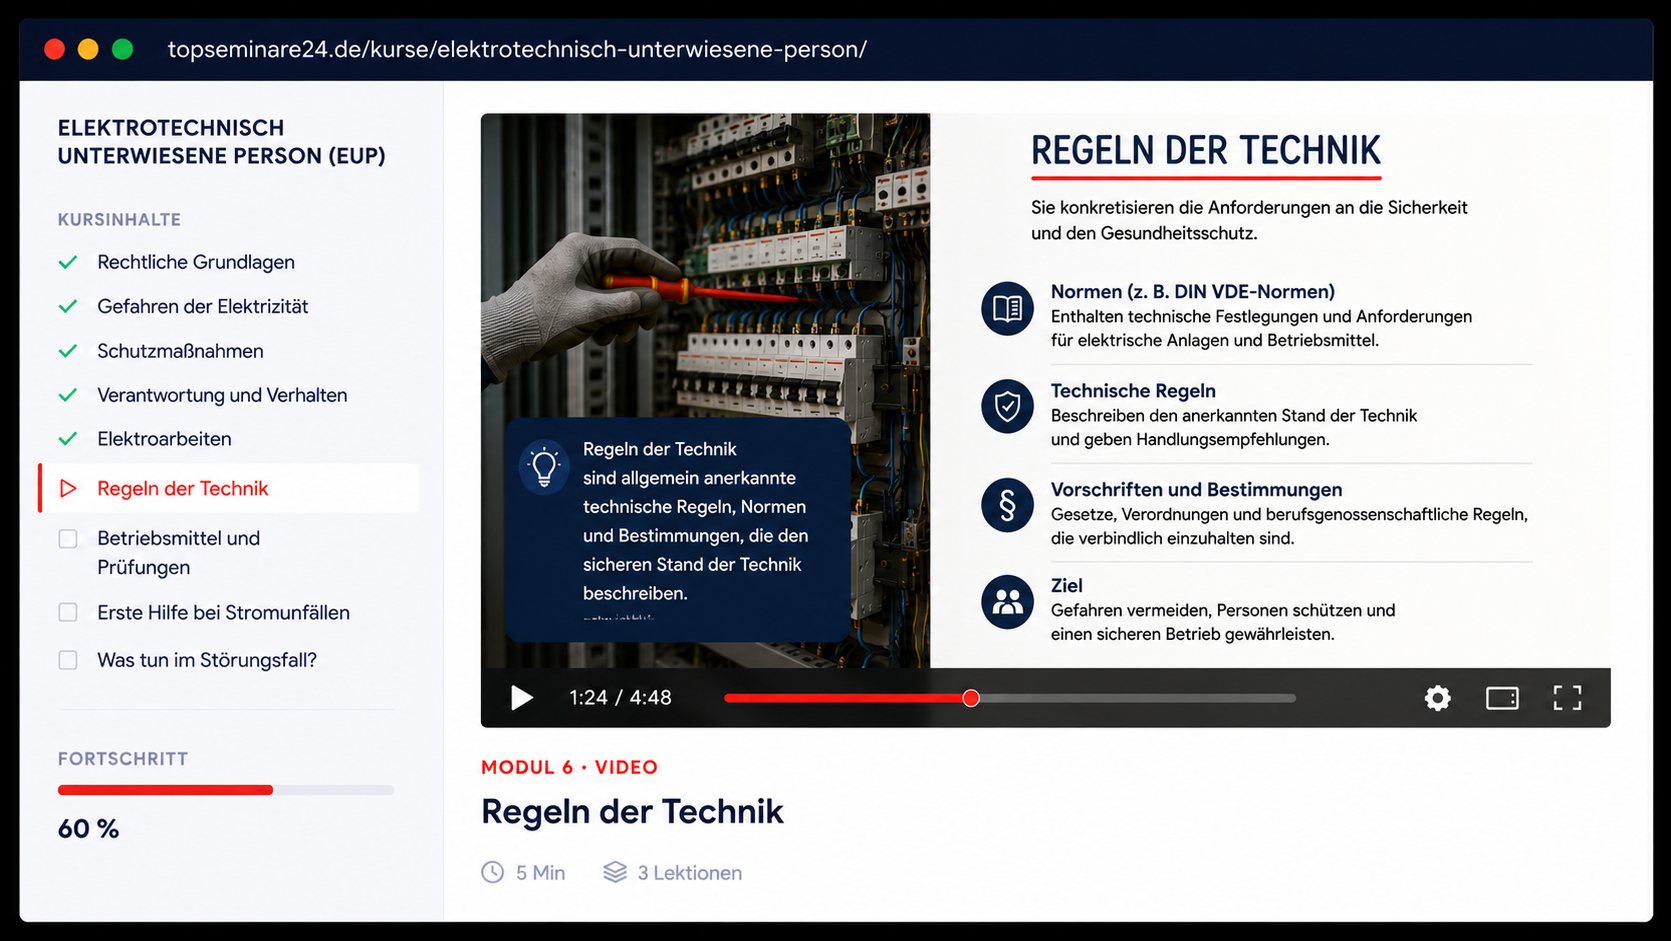Select the active Regeln der Technik item
The width and height of the screenshot is (1671, 941).
click(229, 488)
